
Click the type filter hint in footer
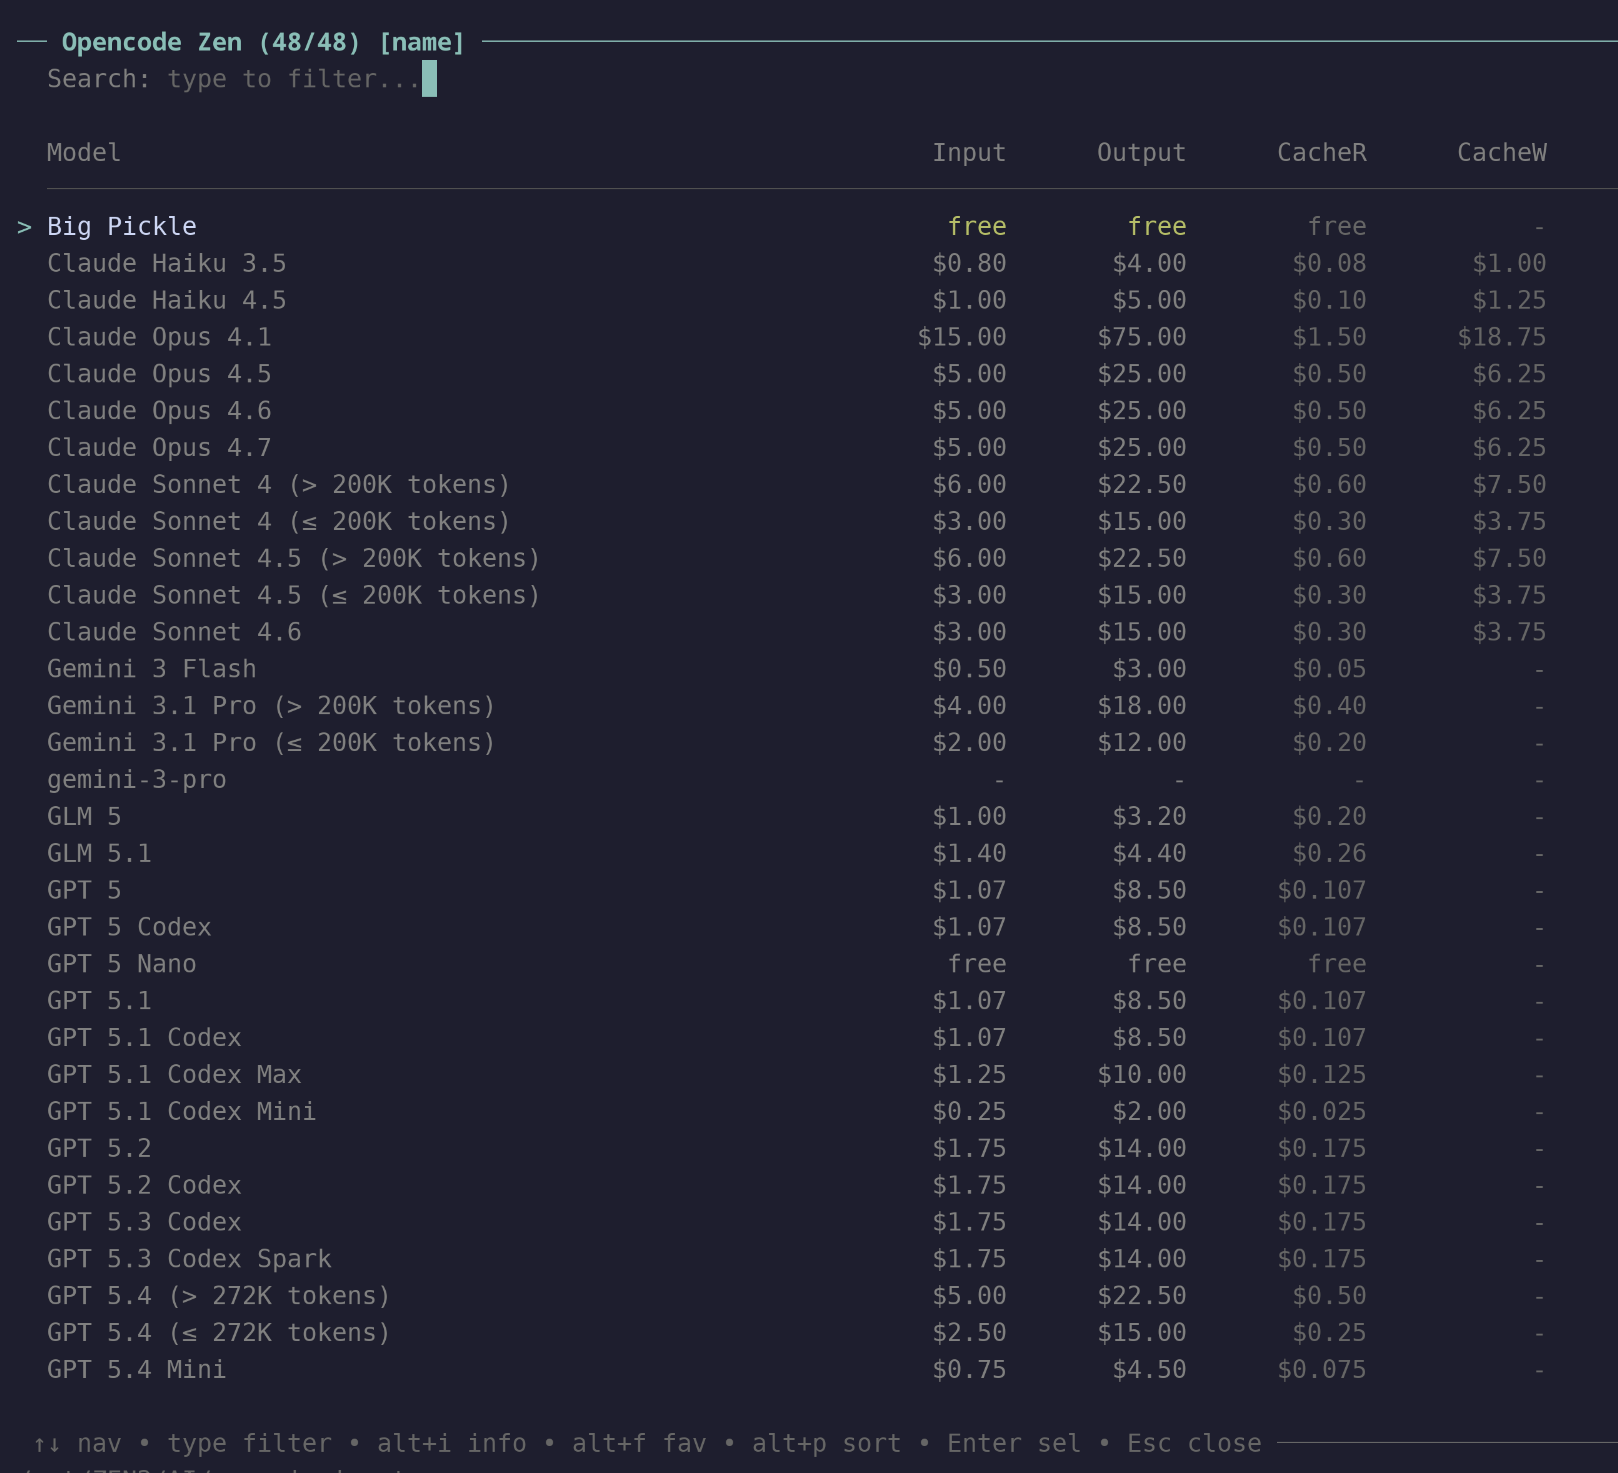pyautogui.click(x=249, y=1444)
